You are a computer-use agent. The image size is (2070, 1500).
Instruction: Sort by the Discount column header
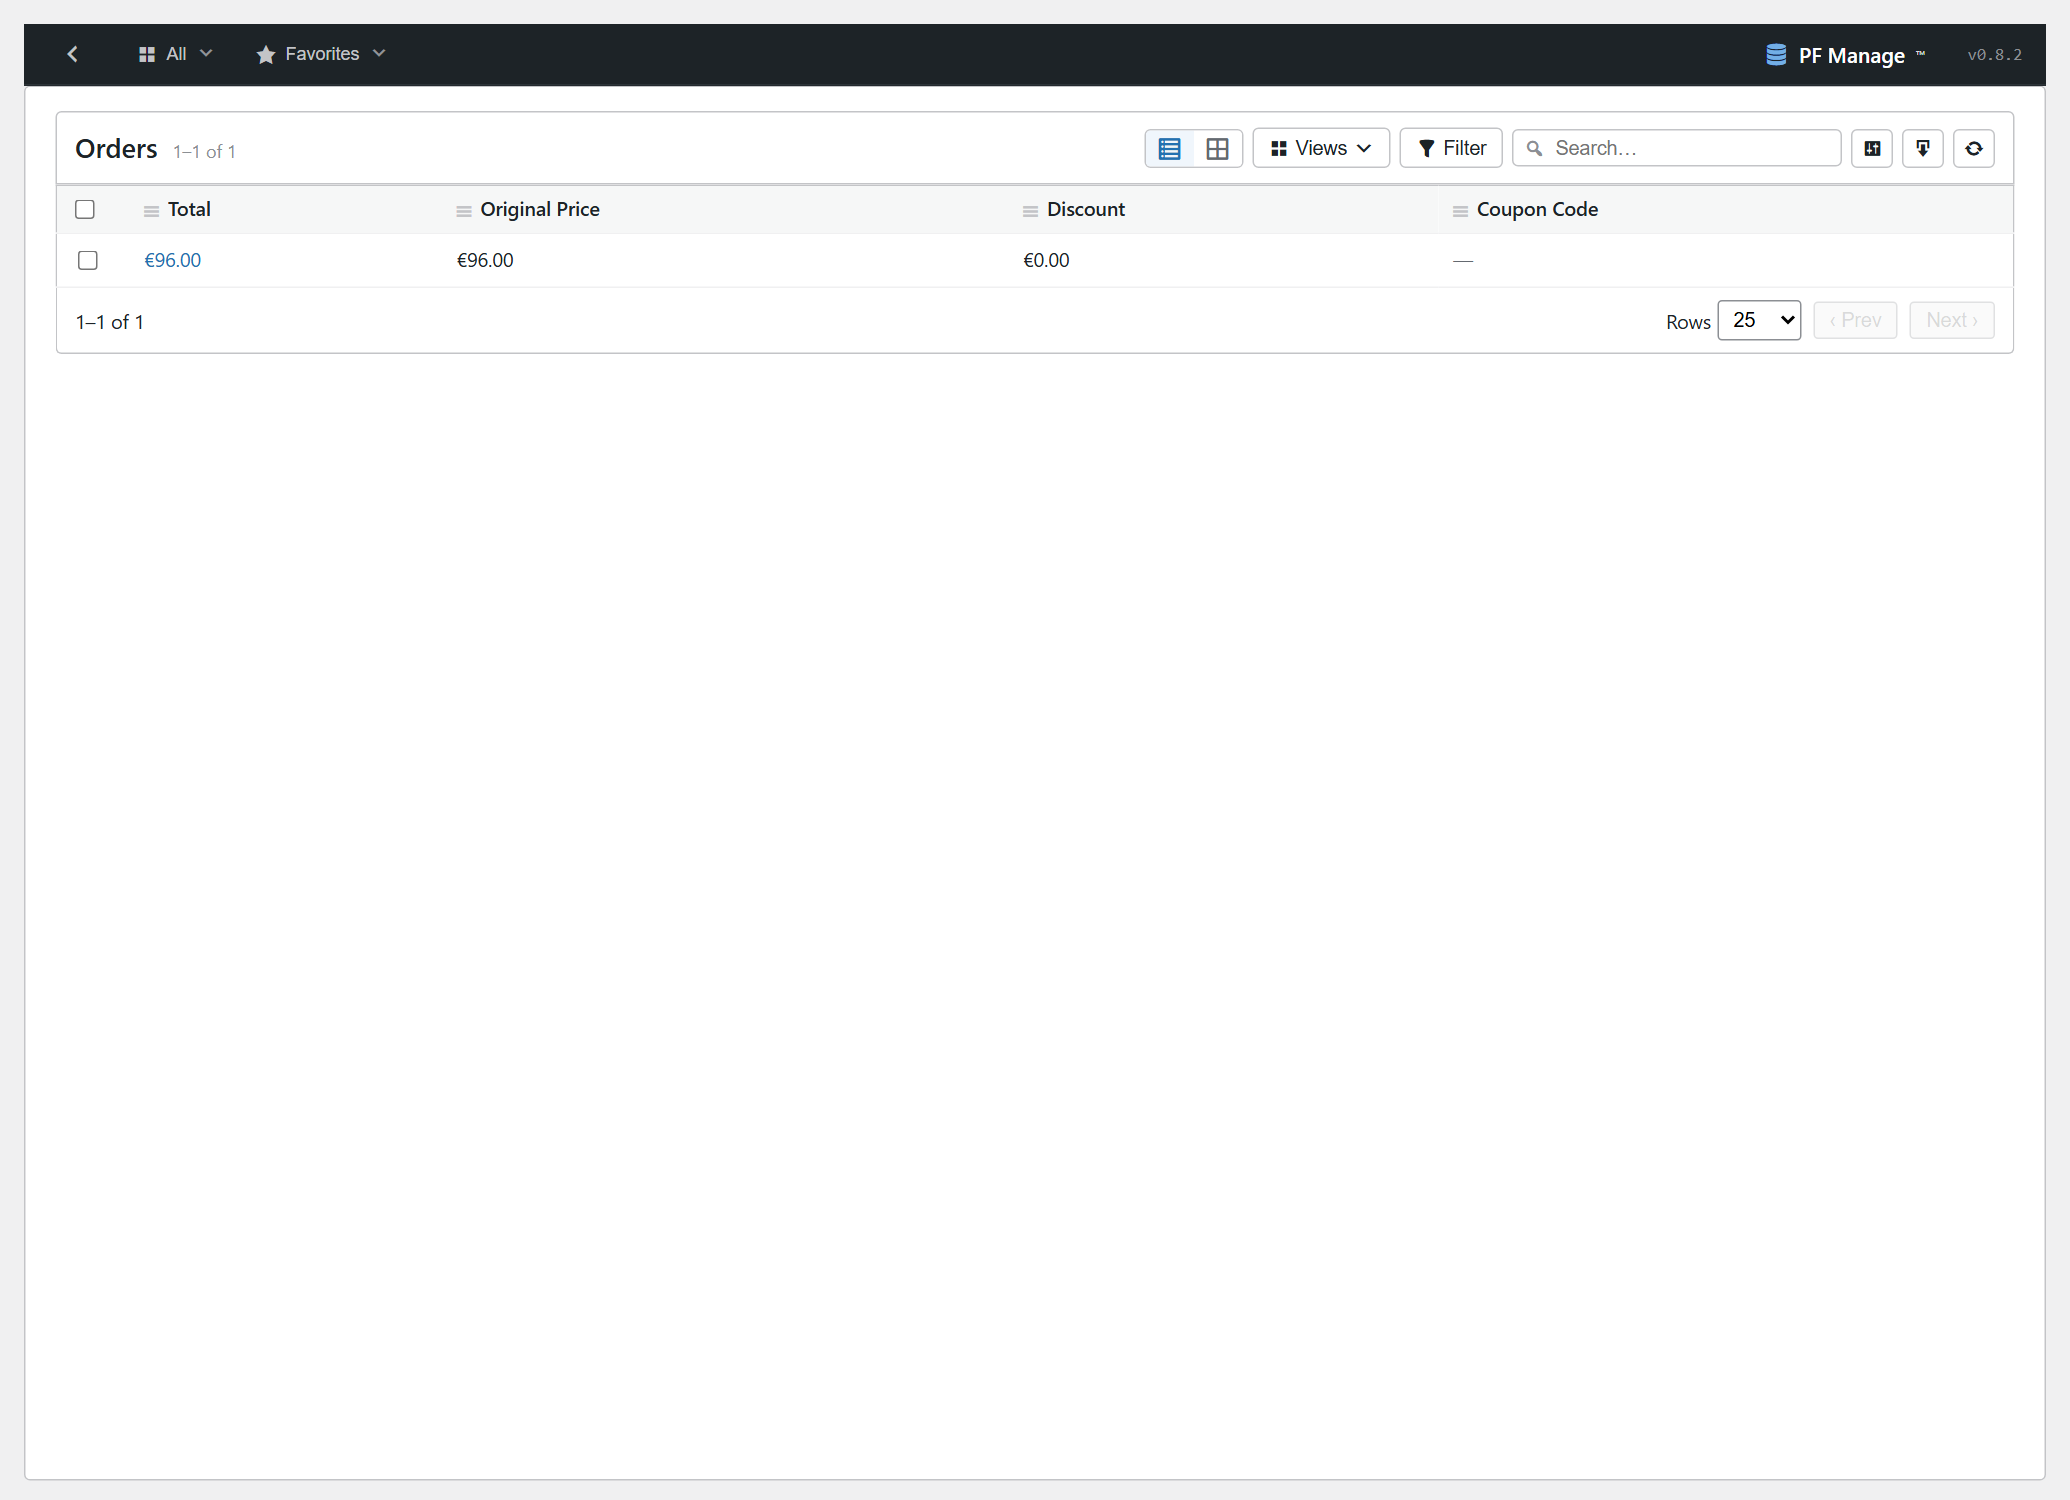1086,209
